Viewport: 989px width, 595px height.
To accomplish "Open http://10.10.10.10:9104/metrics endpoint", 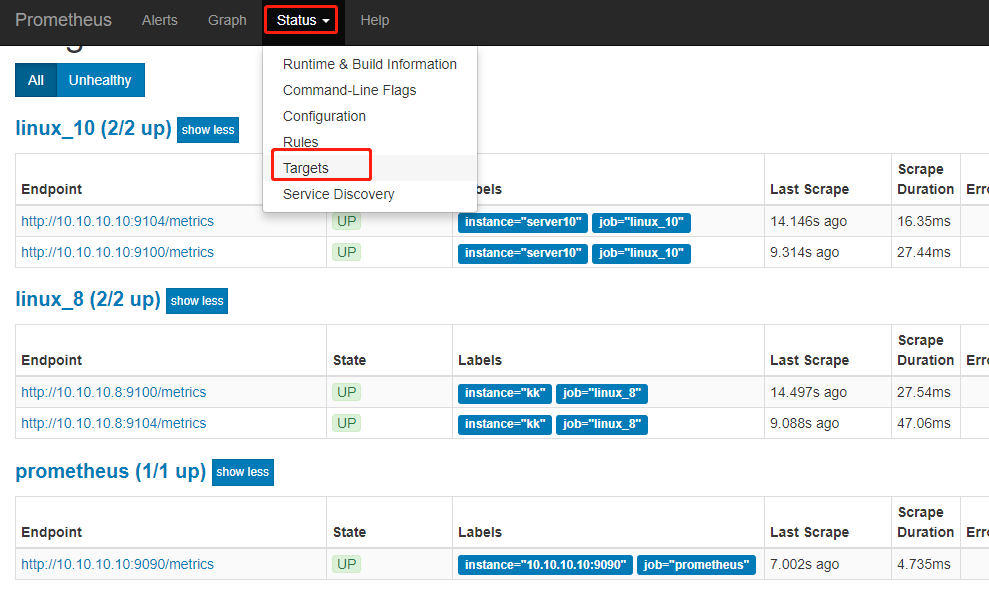I will coord(117,221).
